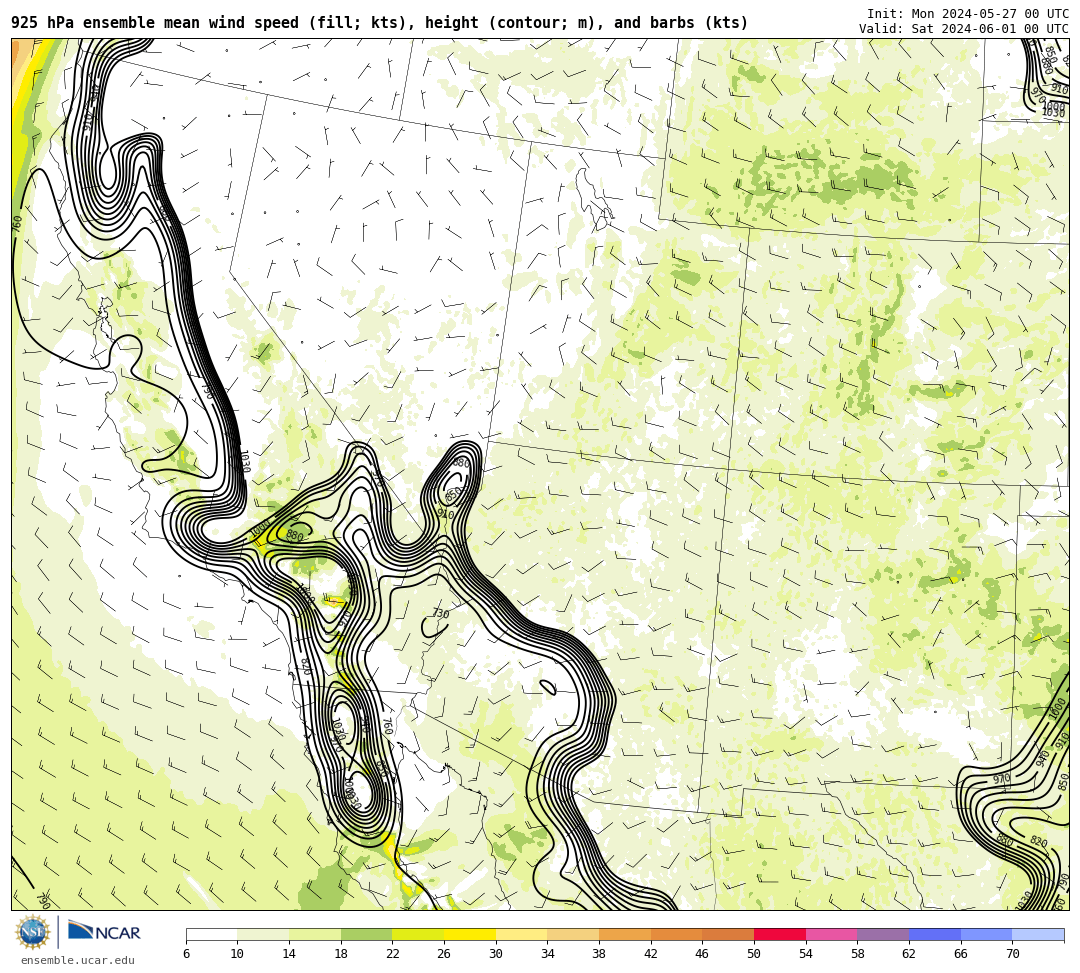Pick the 42–46 kts legend color segment
This screenshot has height=973, width=1080.
pos(676,935)
